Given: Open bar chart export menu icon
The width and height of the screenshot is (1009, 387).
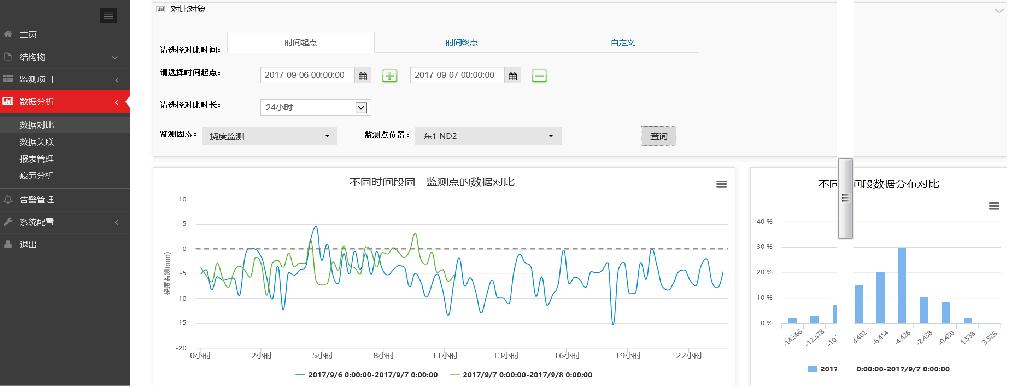Looking at the screenshot, I should [994, 205].
